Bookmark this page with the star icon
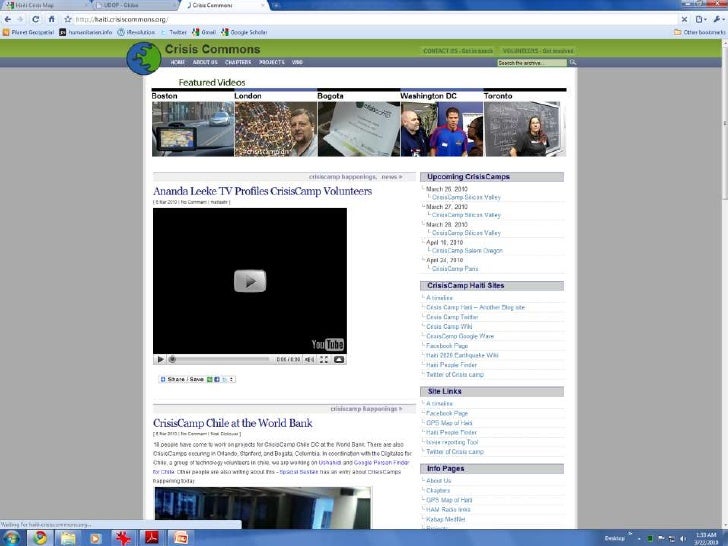 tap(68, 19)
